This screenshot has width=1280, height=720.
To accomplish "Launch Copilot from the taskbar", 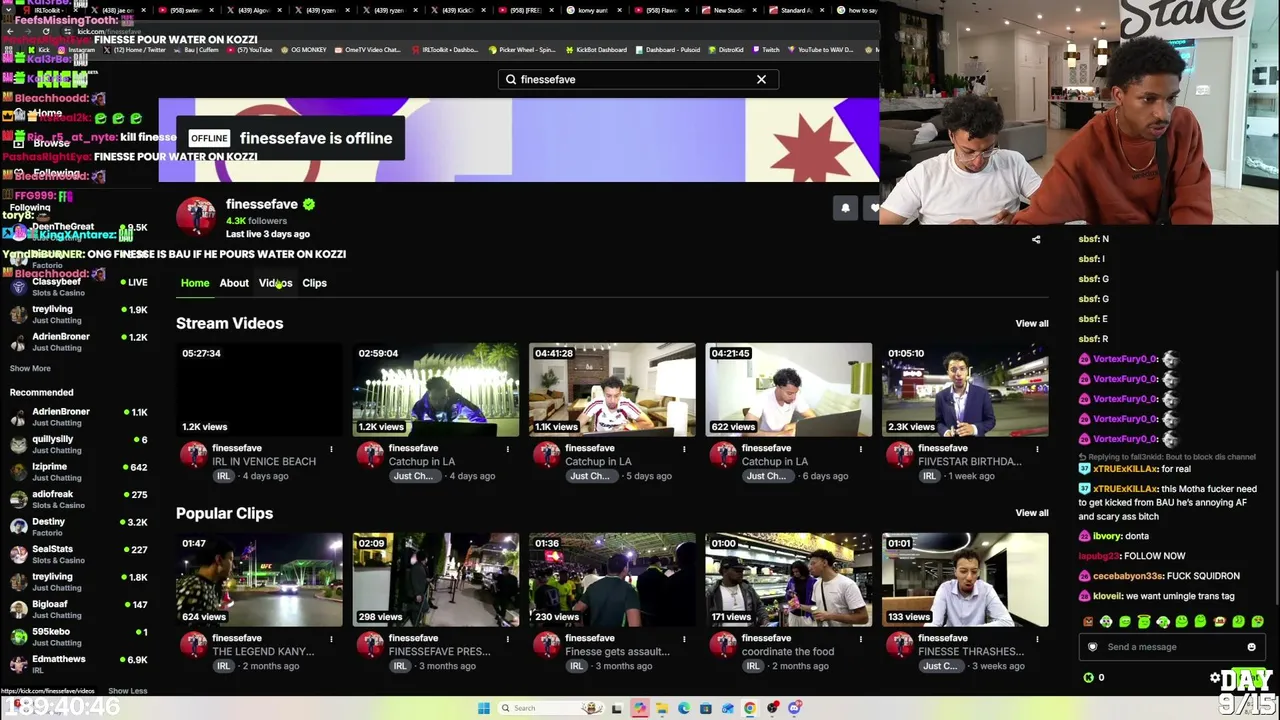I will click(x=639, y=708).
